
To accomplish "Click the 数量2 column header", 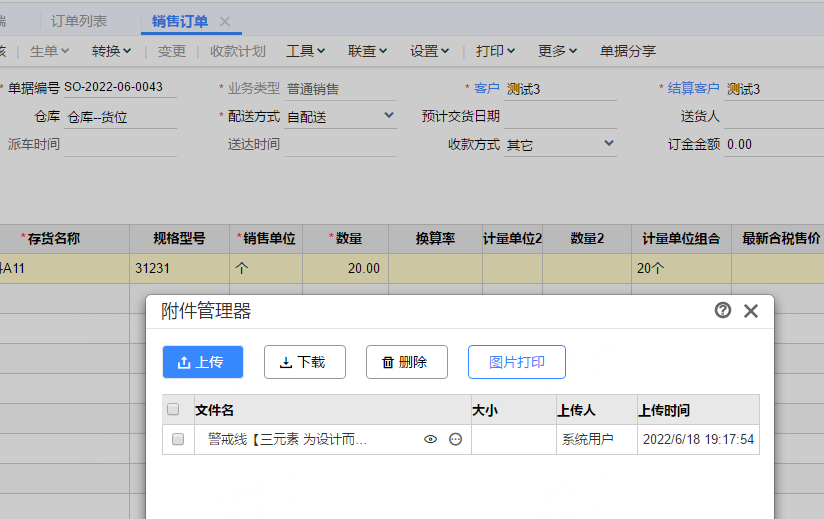I will 587,239.
